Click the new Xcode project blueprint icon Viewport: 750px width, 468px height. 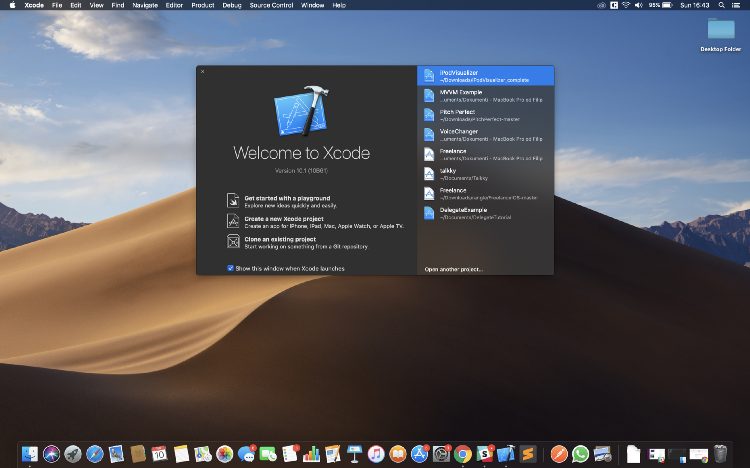[x=233, y=221]
